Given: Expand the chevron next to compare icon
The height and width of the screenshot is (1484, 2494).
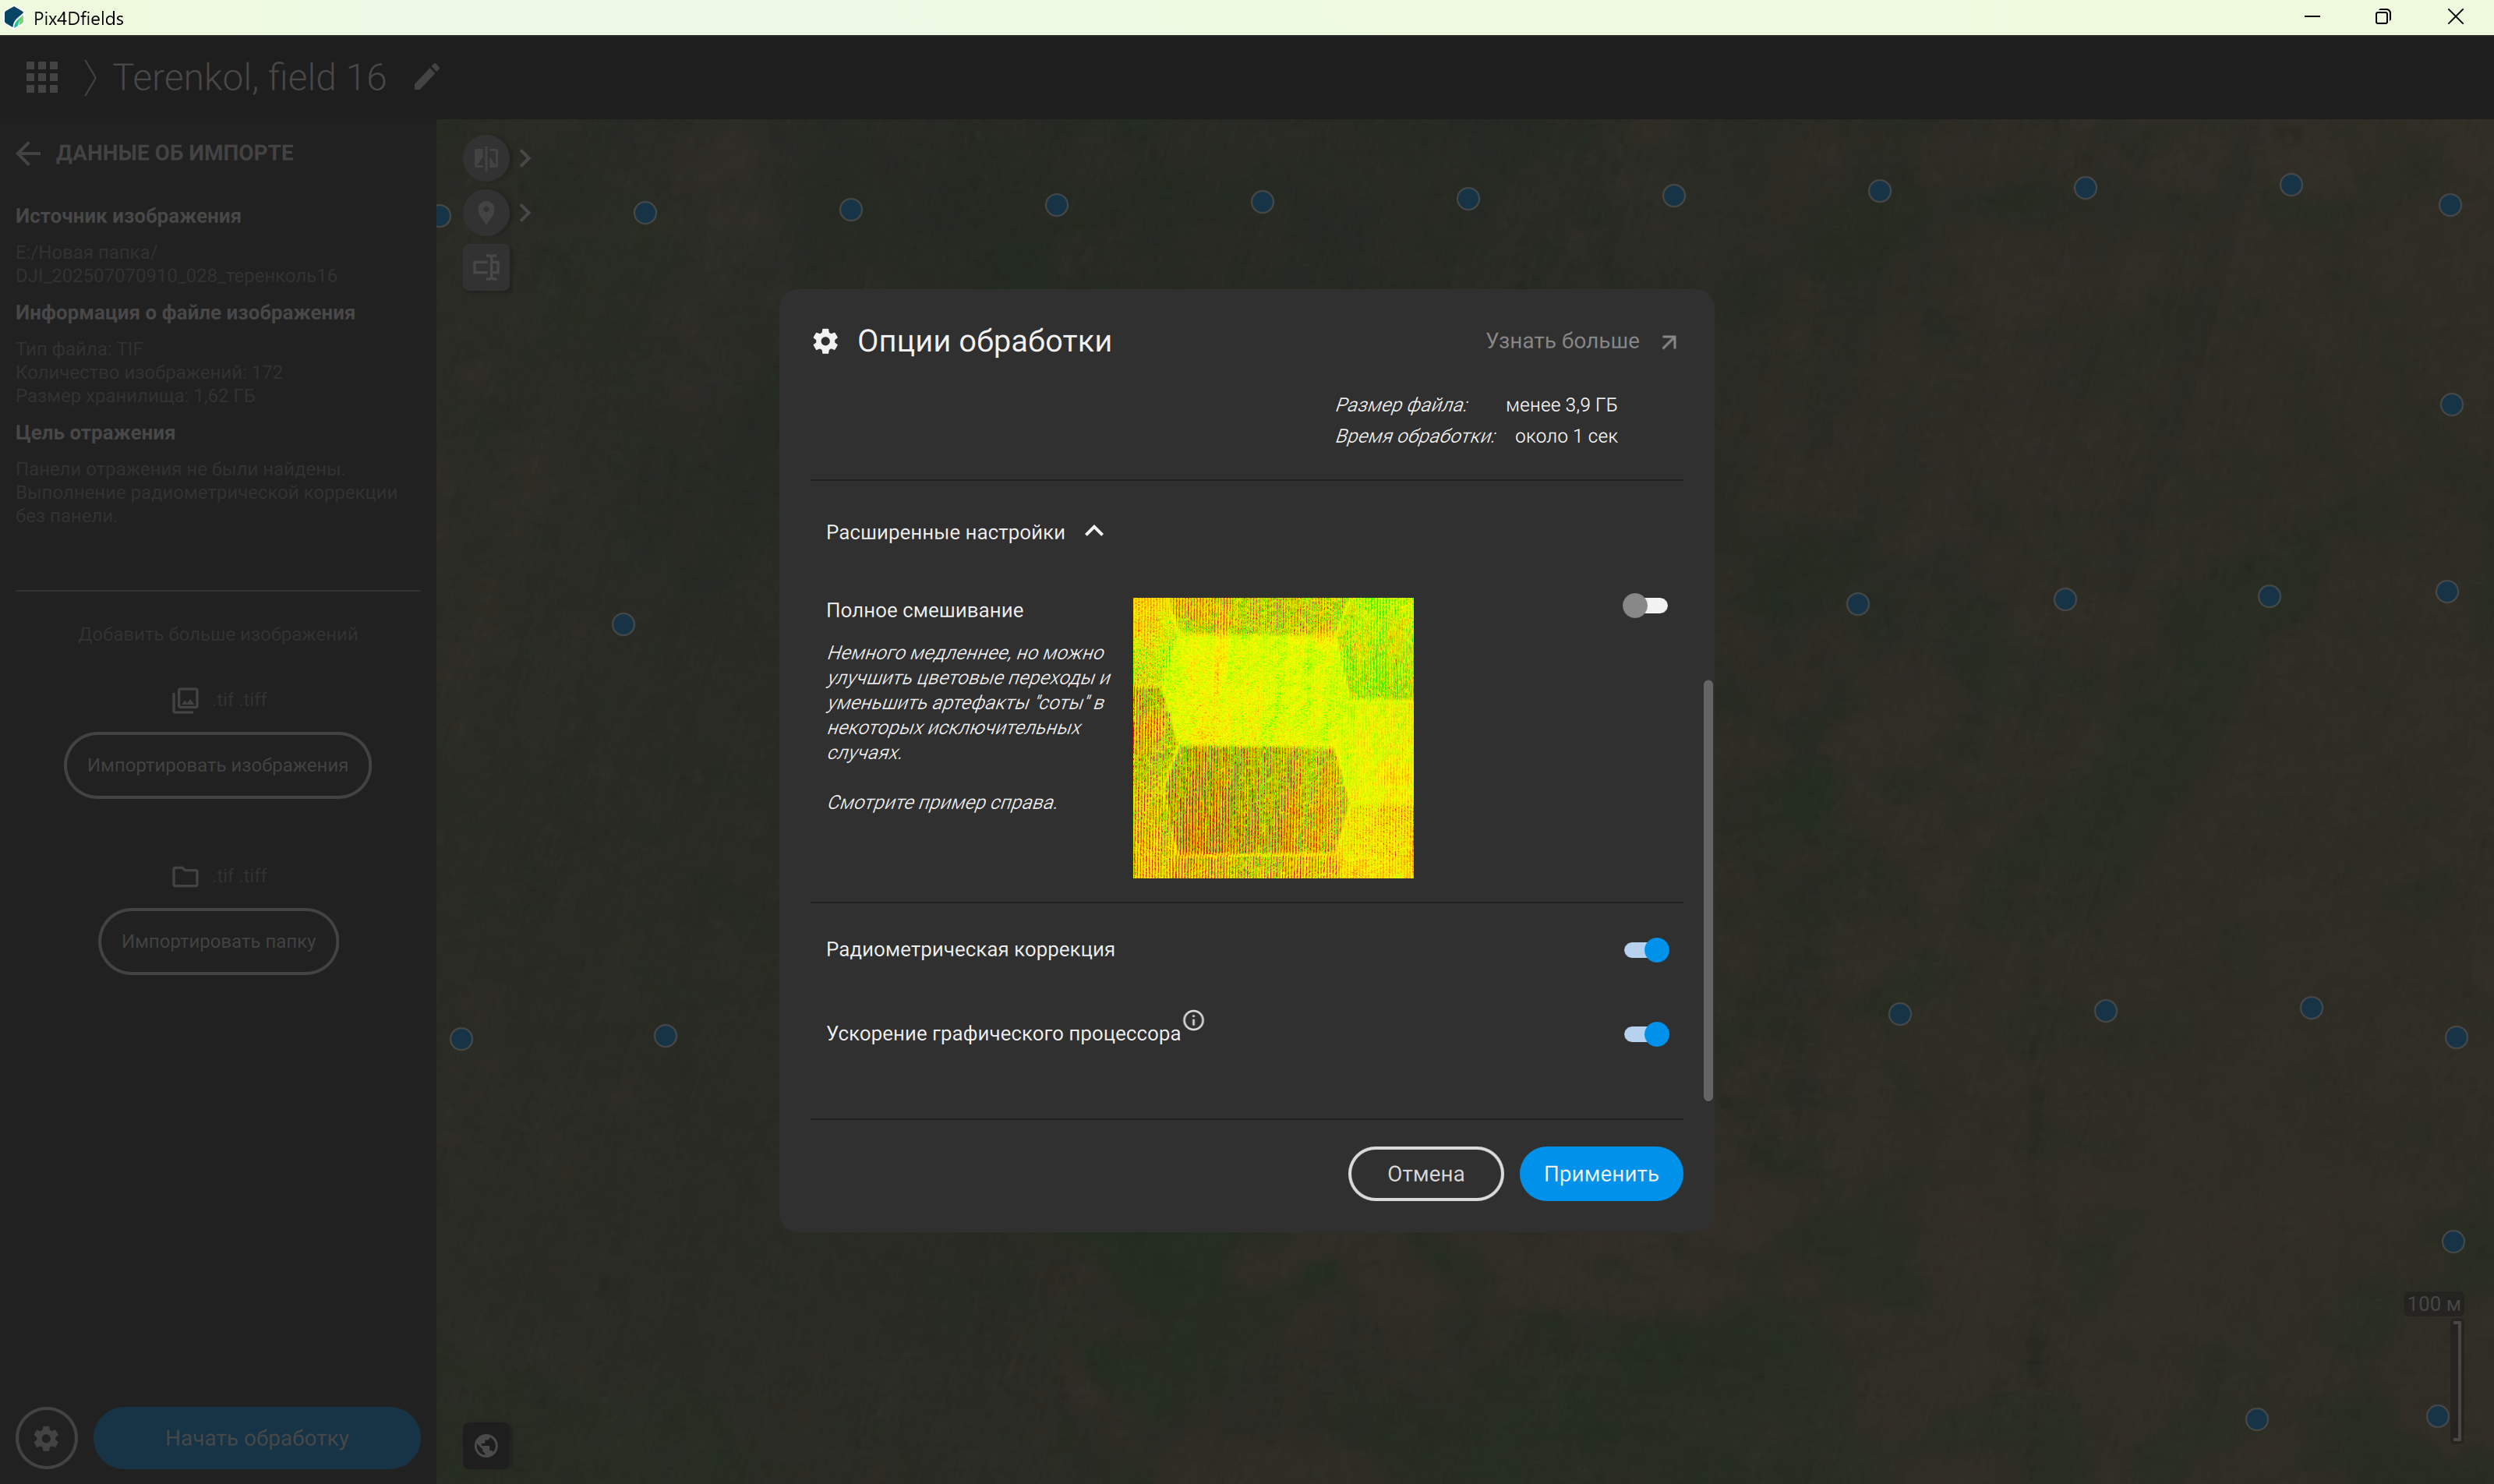Looking at the screenshot, I should pyautogui.click(x=525, y=158).
